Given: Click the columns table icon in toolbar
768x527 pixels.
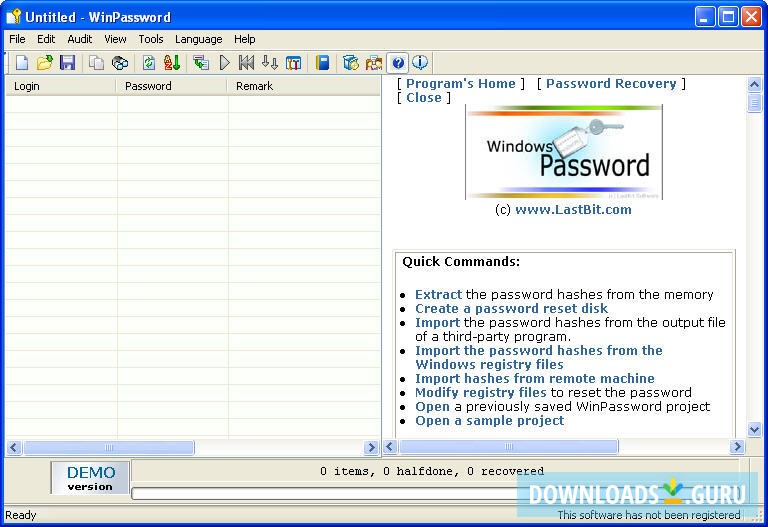Looking at the screenshot, I should (x=293, y=63).
